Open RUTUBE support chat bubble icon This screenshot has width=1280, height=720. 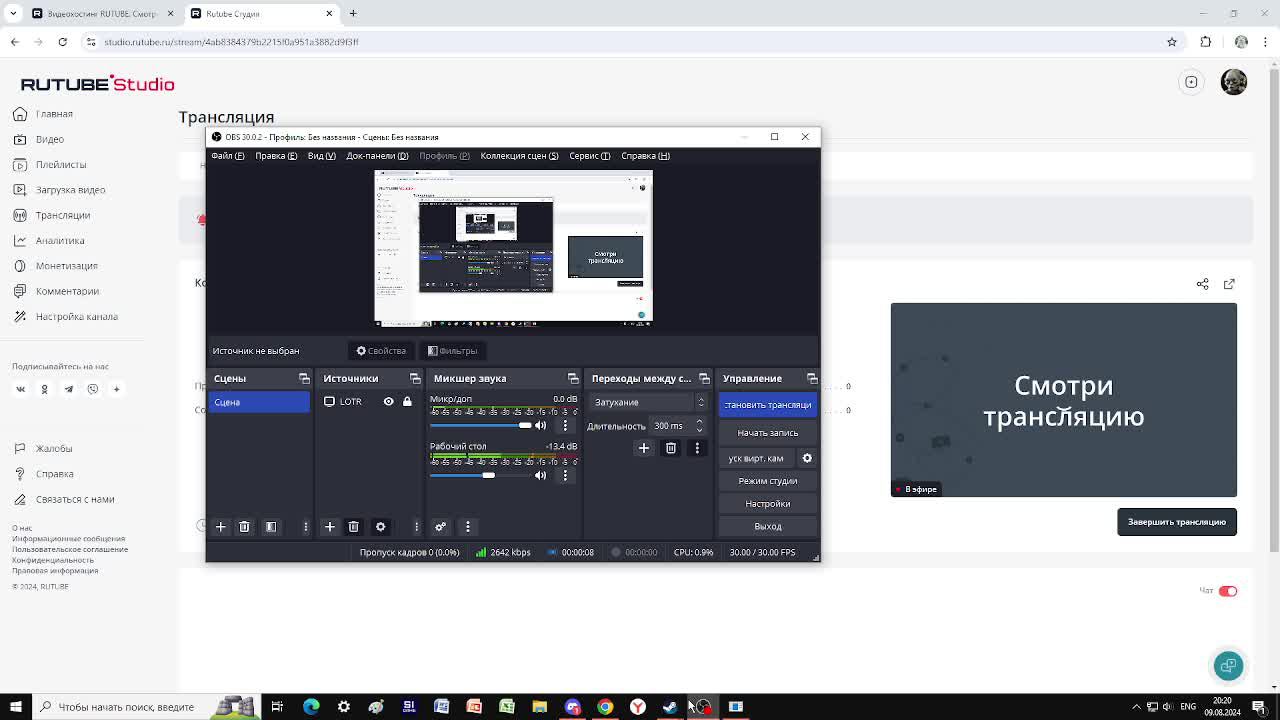[x=1228, y=666]
